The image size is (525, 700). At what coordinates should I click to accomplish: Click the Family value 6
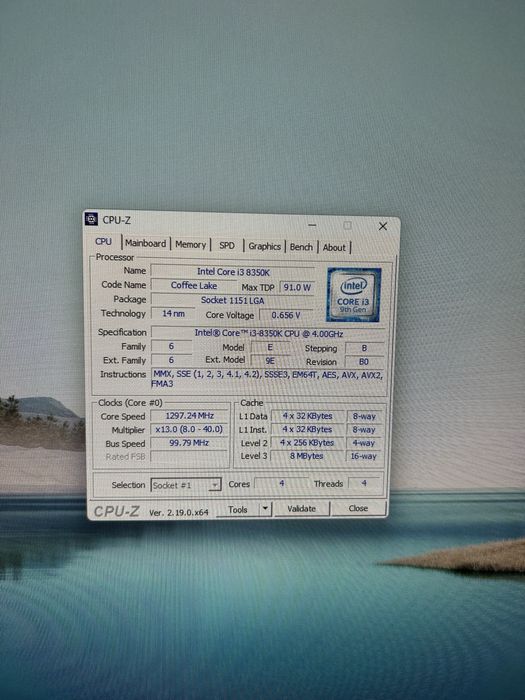pos(171,346)
